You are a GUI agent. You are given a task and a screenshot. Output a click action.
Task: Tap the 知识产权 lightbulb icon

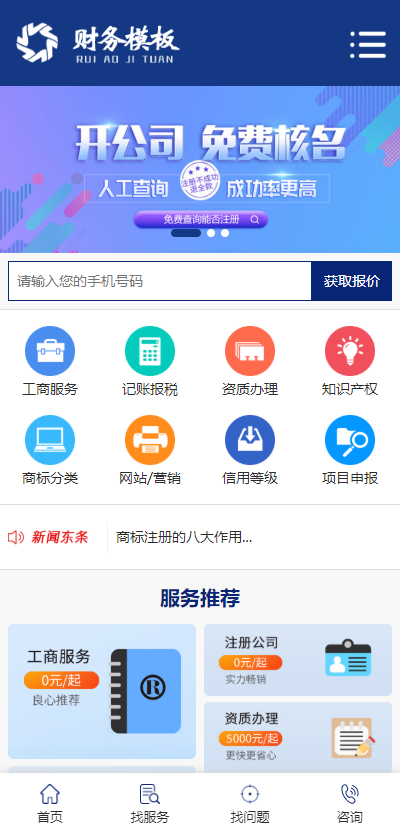tap(350, 351)
